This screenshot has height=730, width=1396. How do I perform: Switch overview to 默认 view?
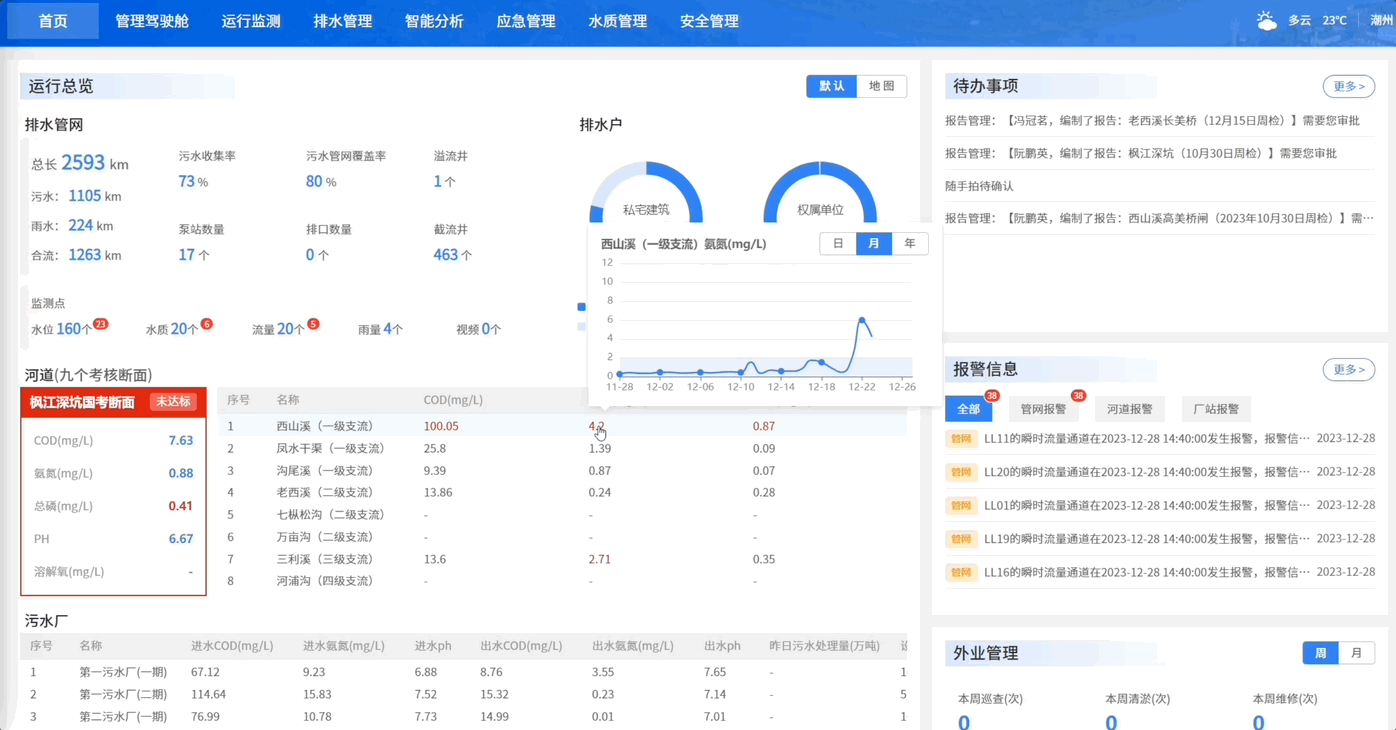tap(832, 86)
